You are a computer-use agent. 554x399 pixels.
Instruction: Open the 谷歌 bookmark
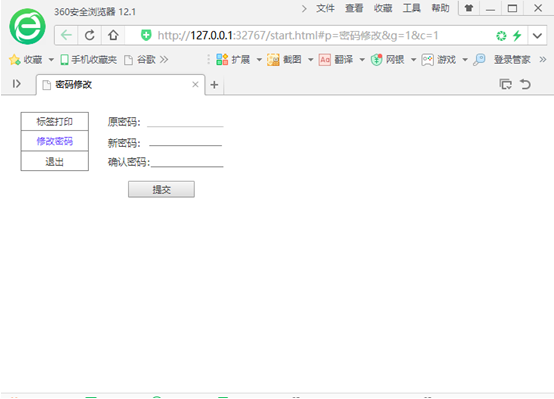(140, 60)
